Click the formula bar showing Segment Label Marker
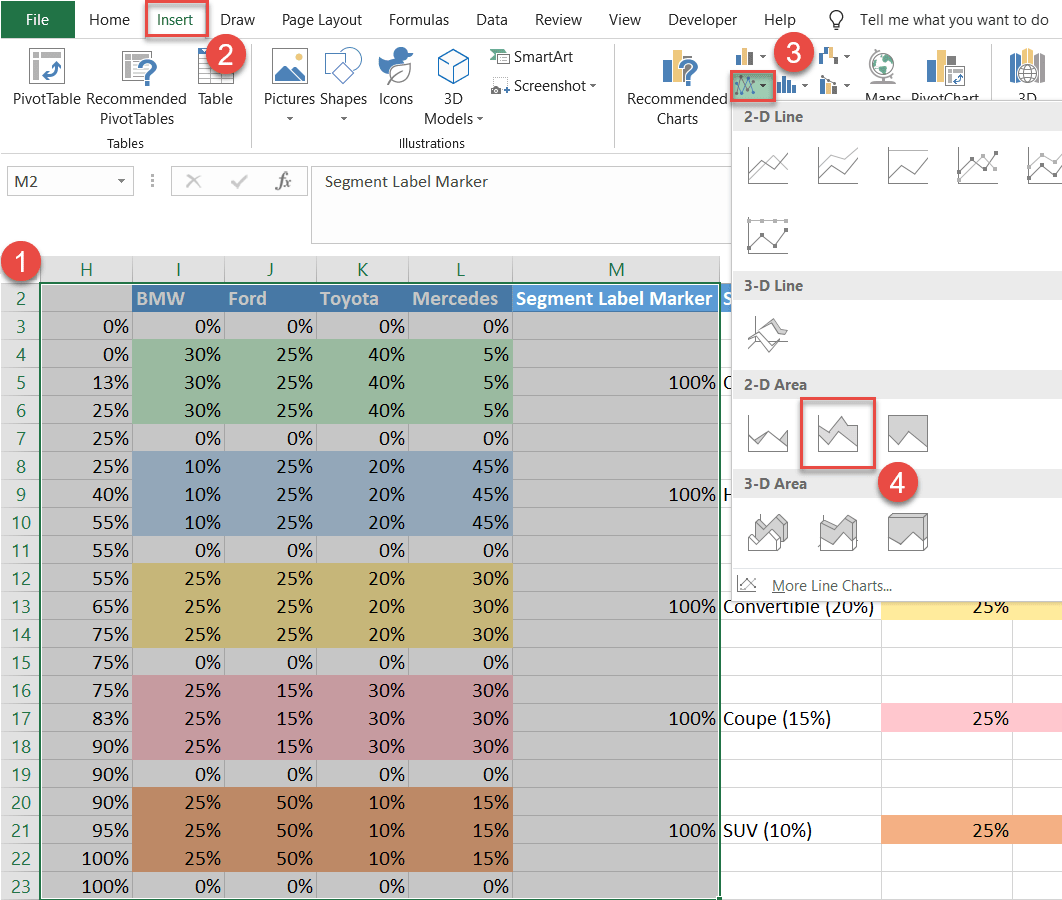This screenshot has height=900, width=1062. pyautogui.click(x=522, y=204)
